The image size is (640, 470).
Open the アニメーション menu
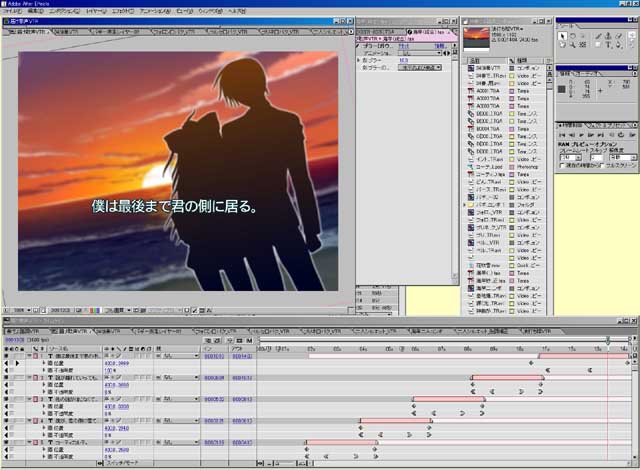point(155,11)
